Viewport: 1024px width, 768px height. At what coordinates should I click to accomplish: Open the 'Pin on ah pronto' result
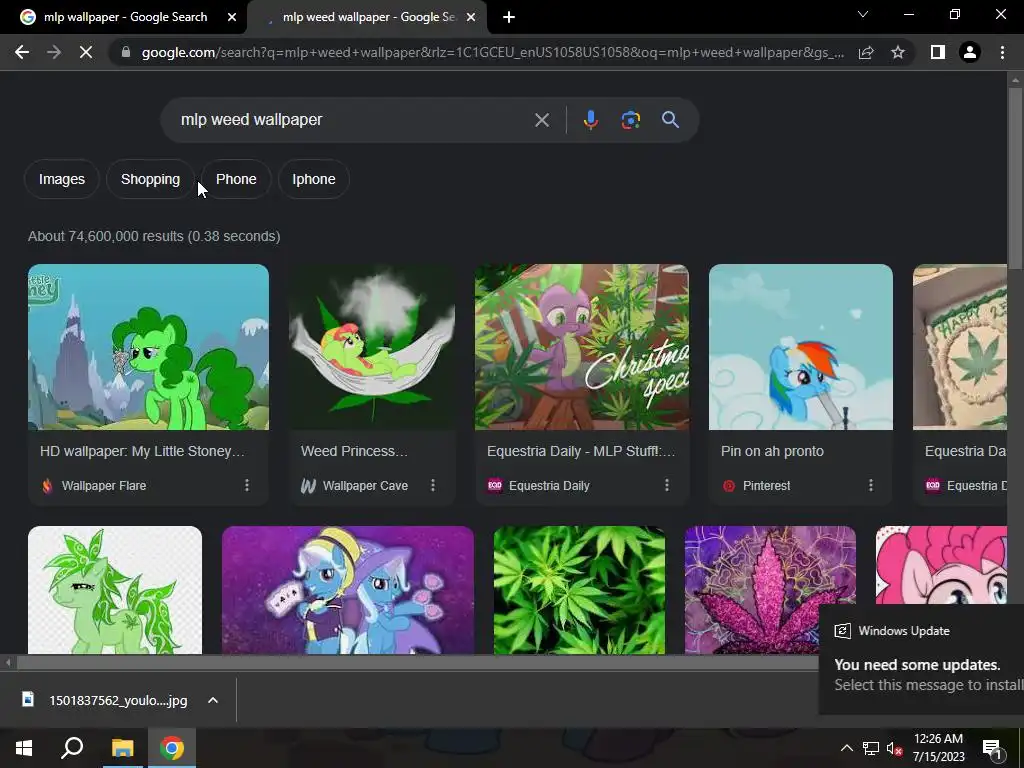772,451
